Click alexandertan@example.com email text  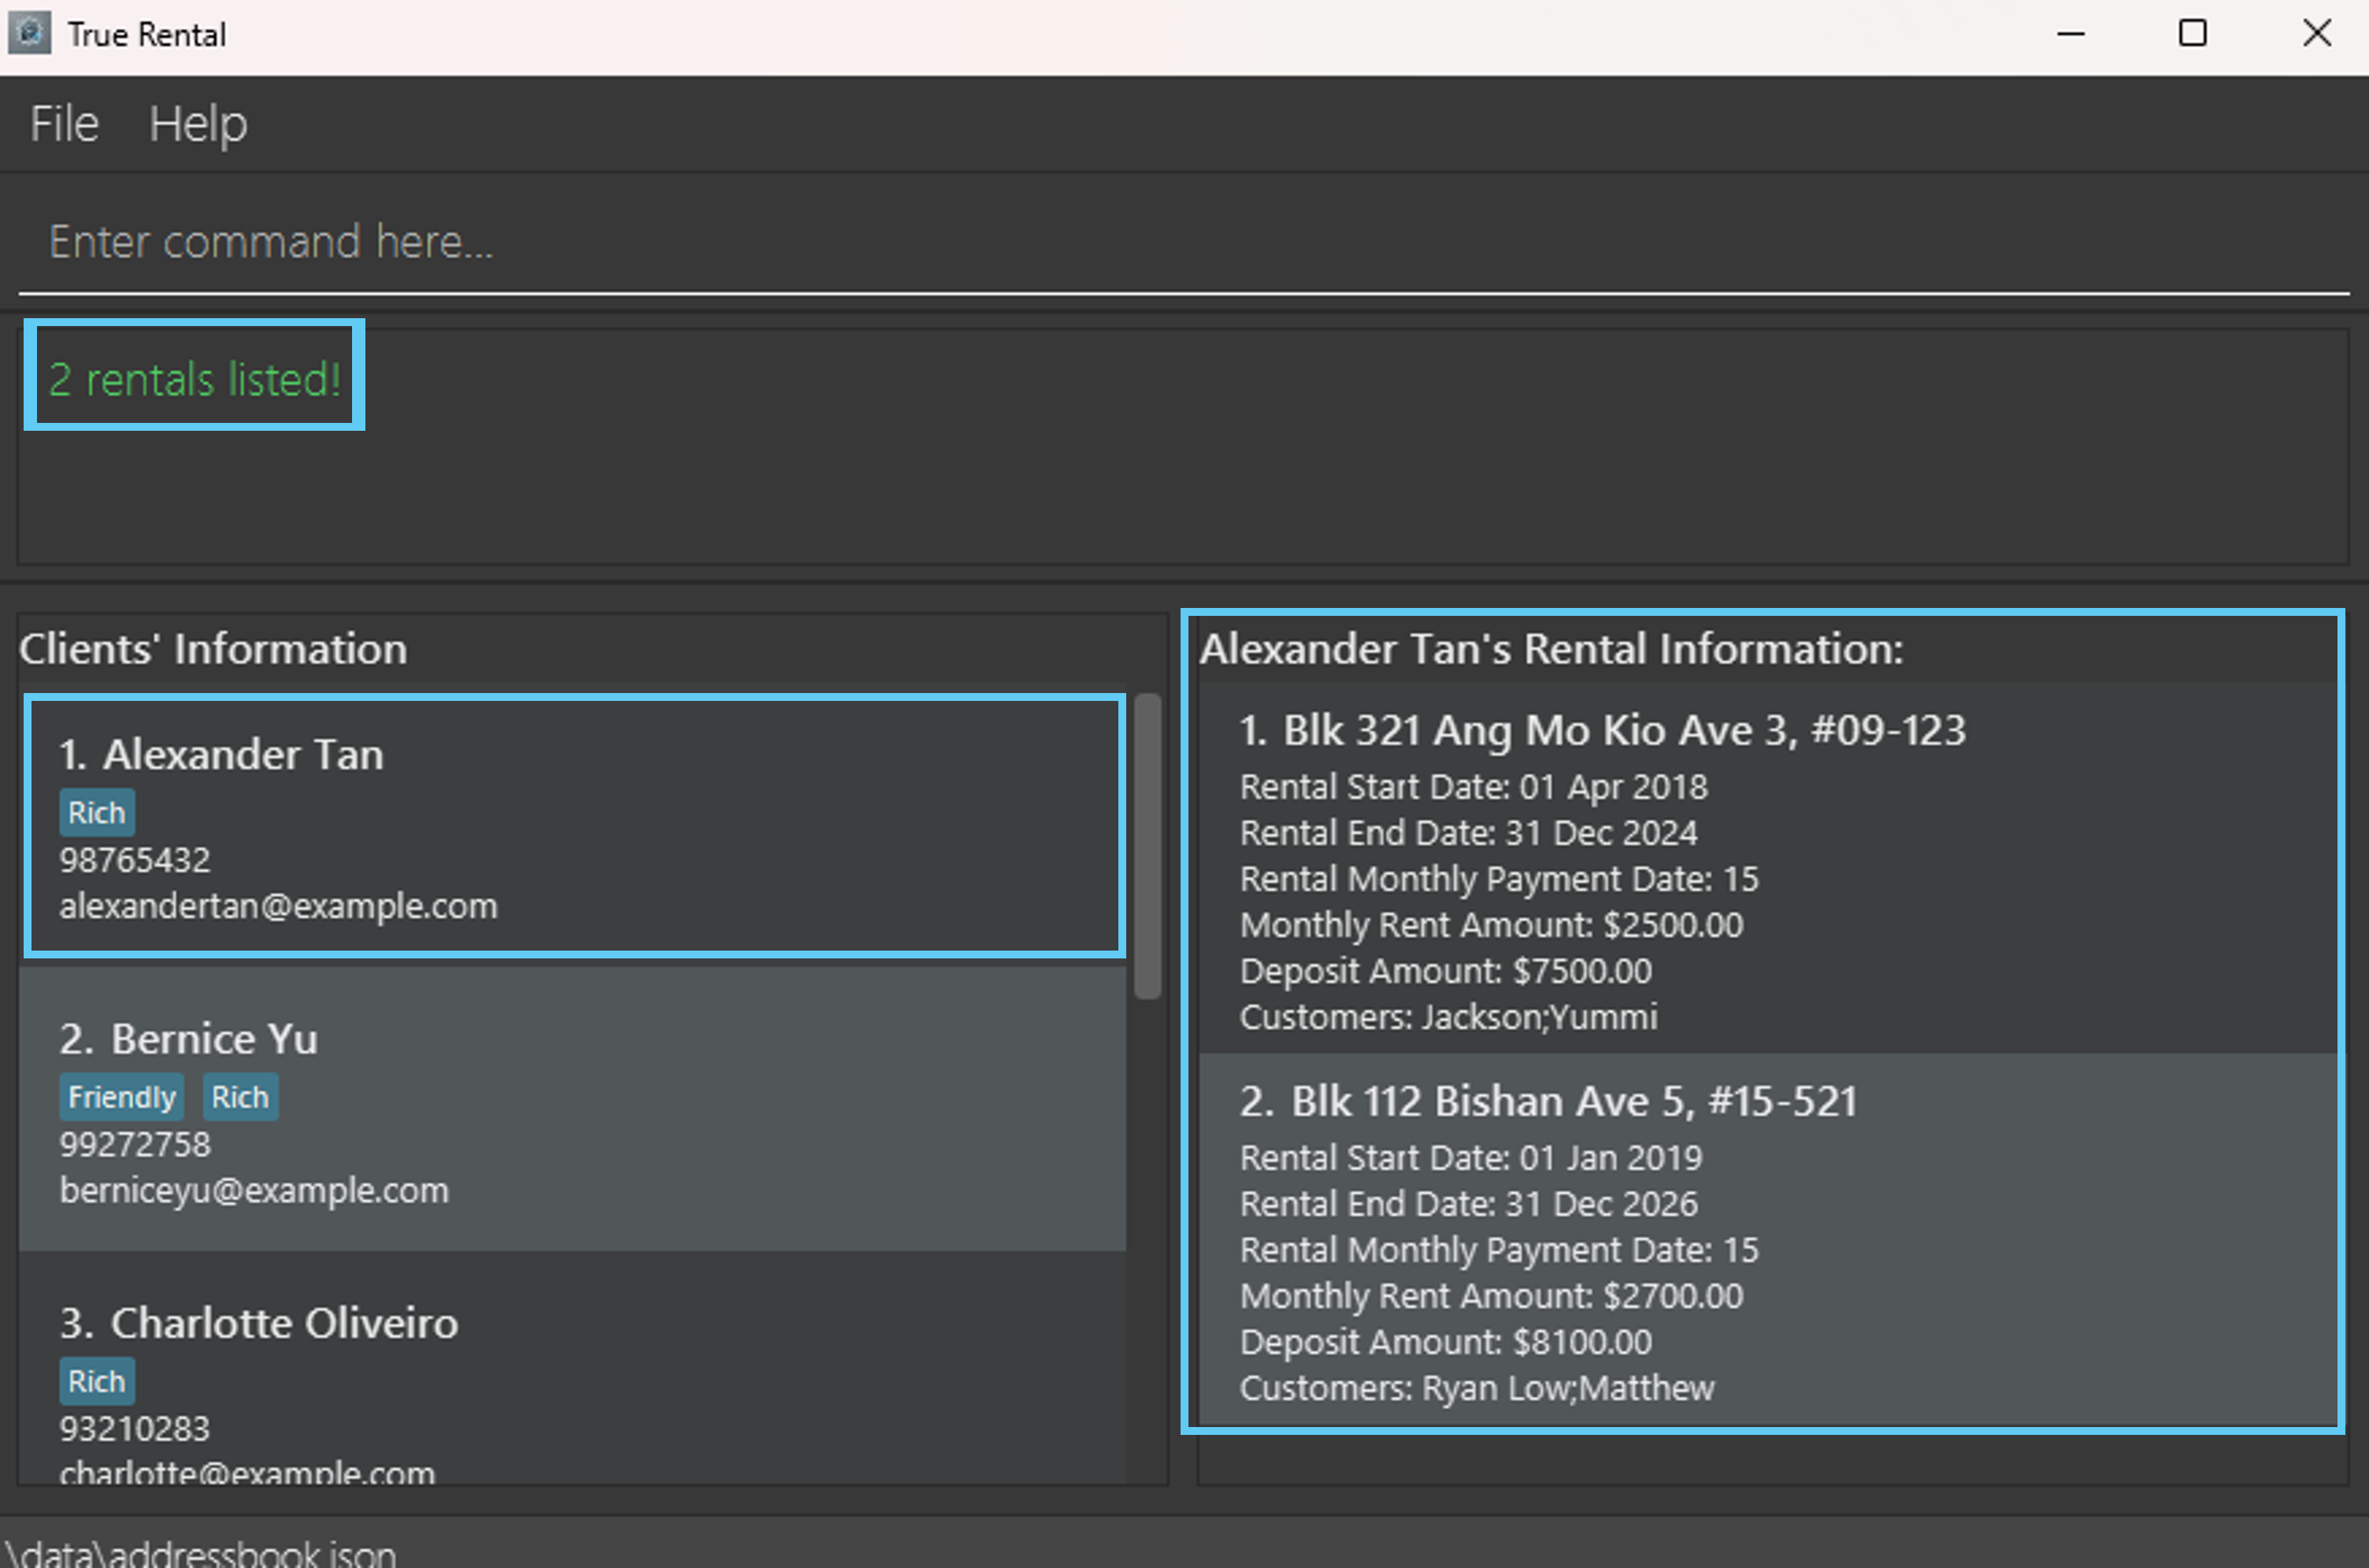pyautogui.click(x=278, y=906)
